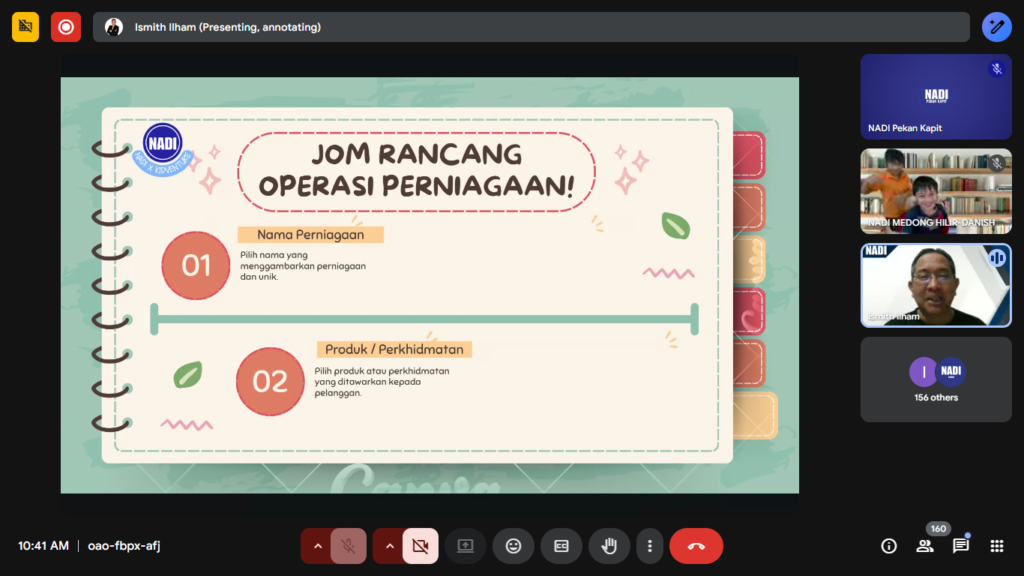The height and width of the screenshot is (576, 1024).
Task: Click the present screen button
Action: 465,546
